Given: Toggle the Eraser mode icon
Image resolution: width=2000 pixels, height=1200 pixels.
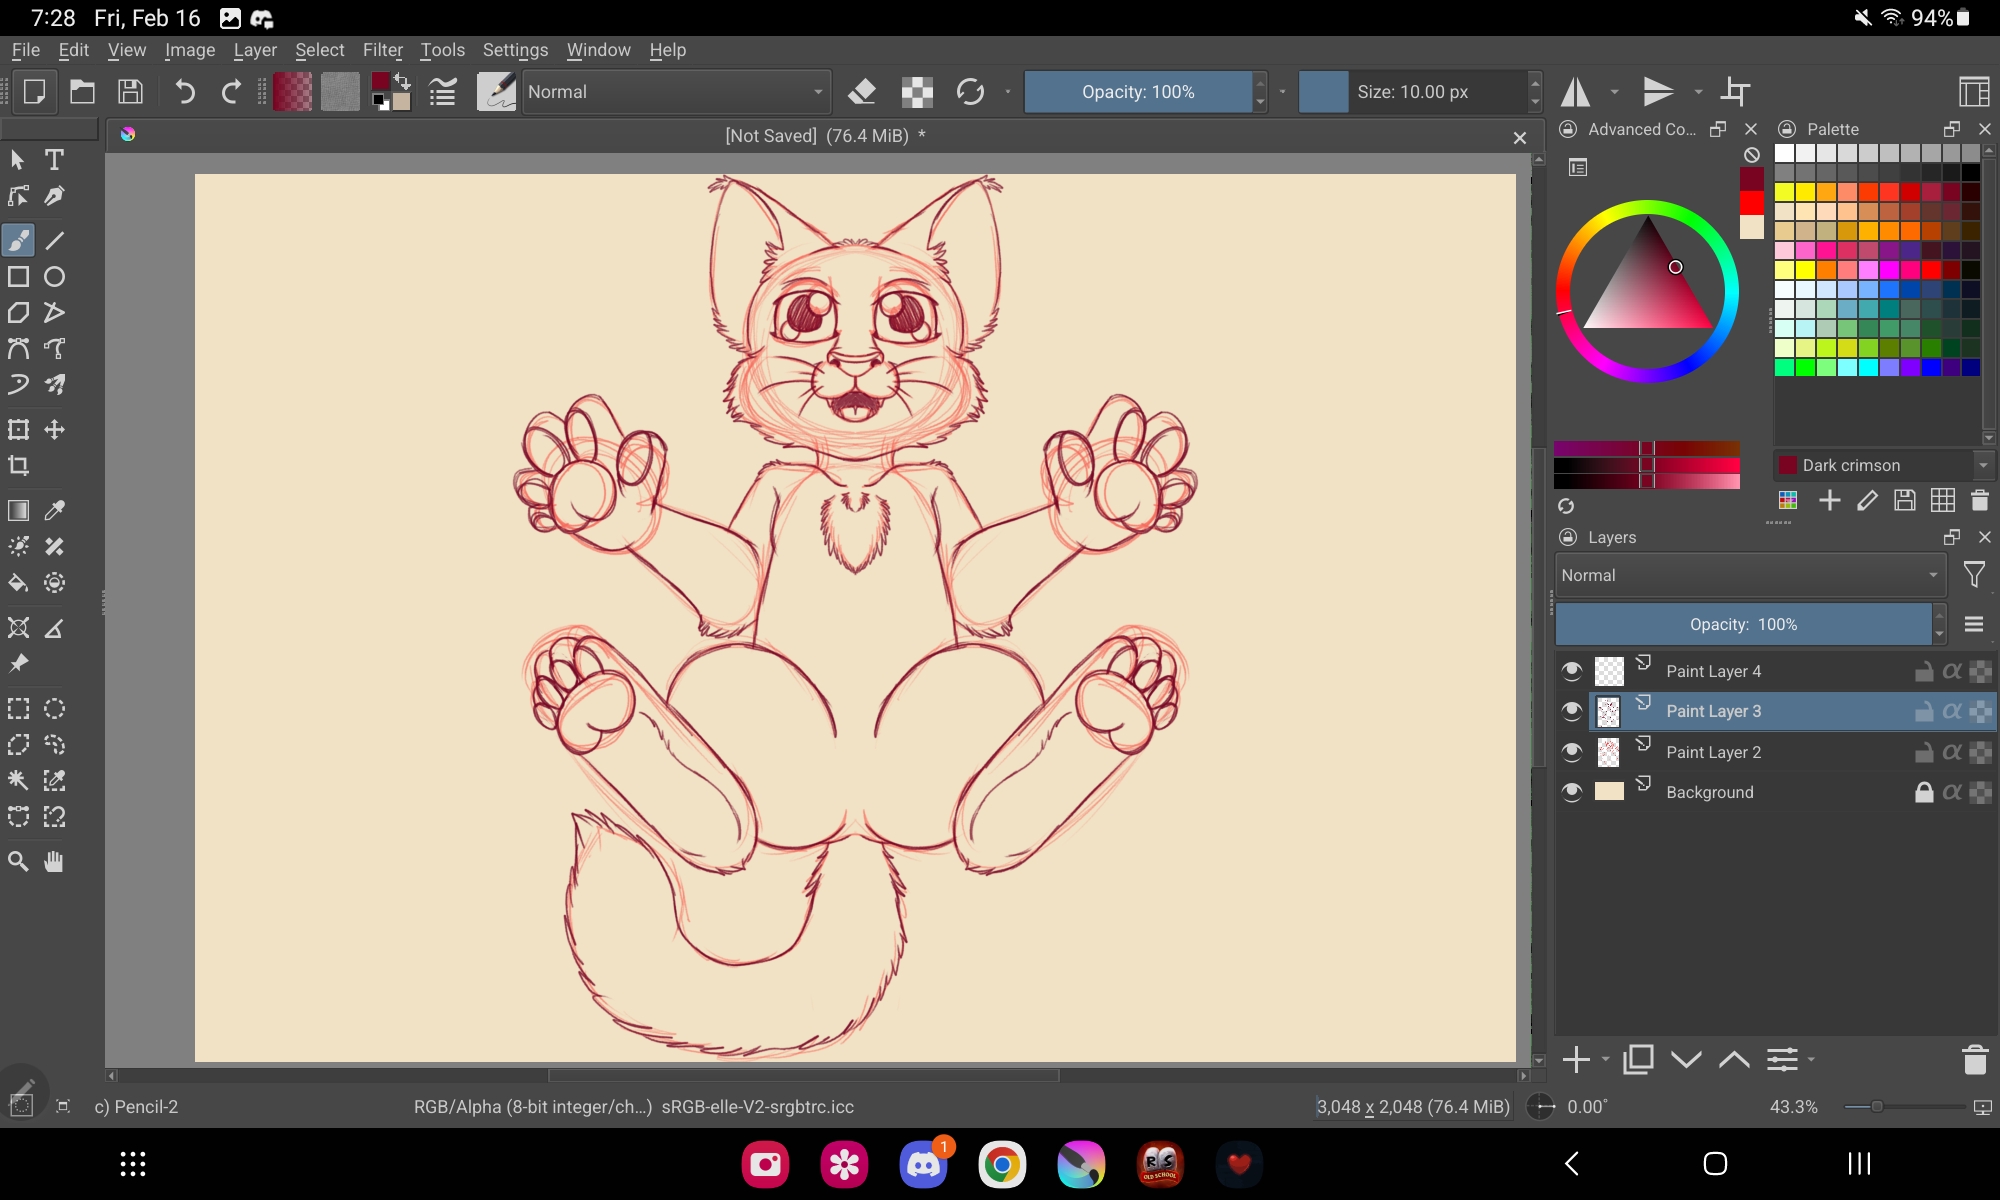Looking at the screenshot, I should [x=861, y=92].
